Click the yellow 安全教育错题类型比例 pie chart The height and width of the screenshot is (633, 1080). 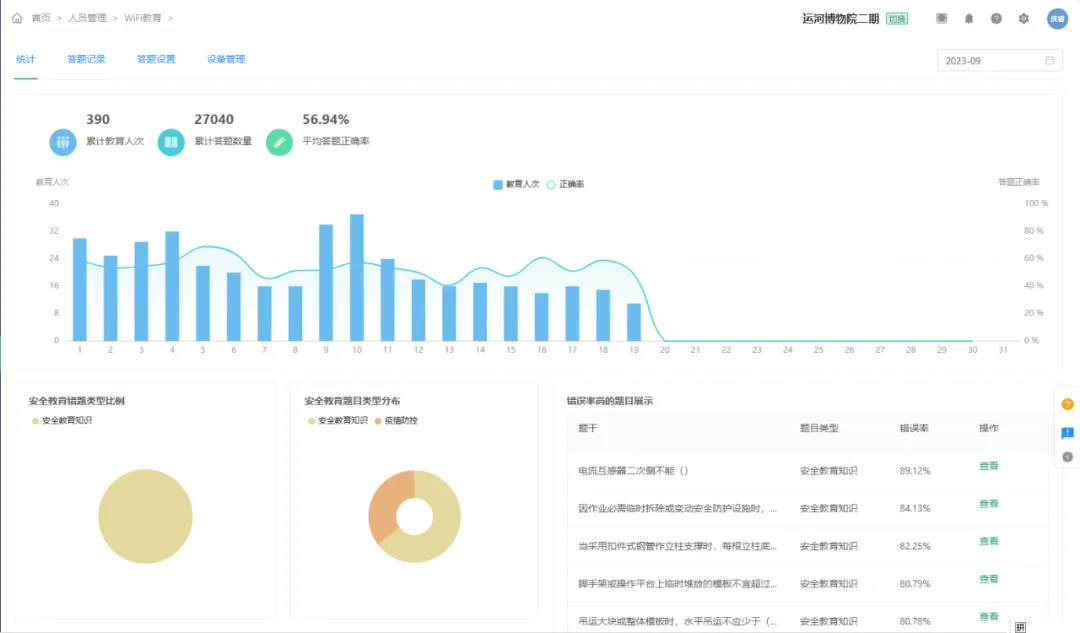(145, 517)
